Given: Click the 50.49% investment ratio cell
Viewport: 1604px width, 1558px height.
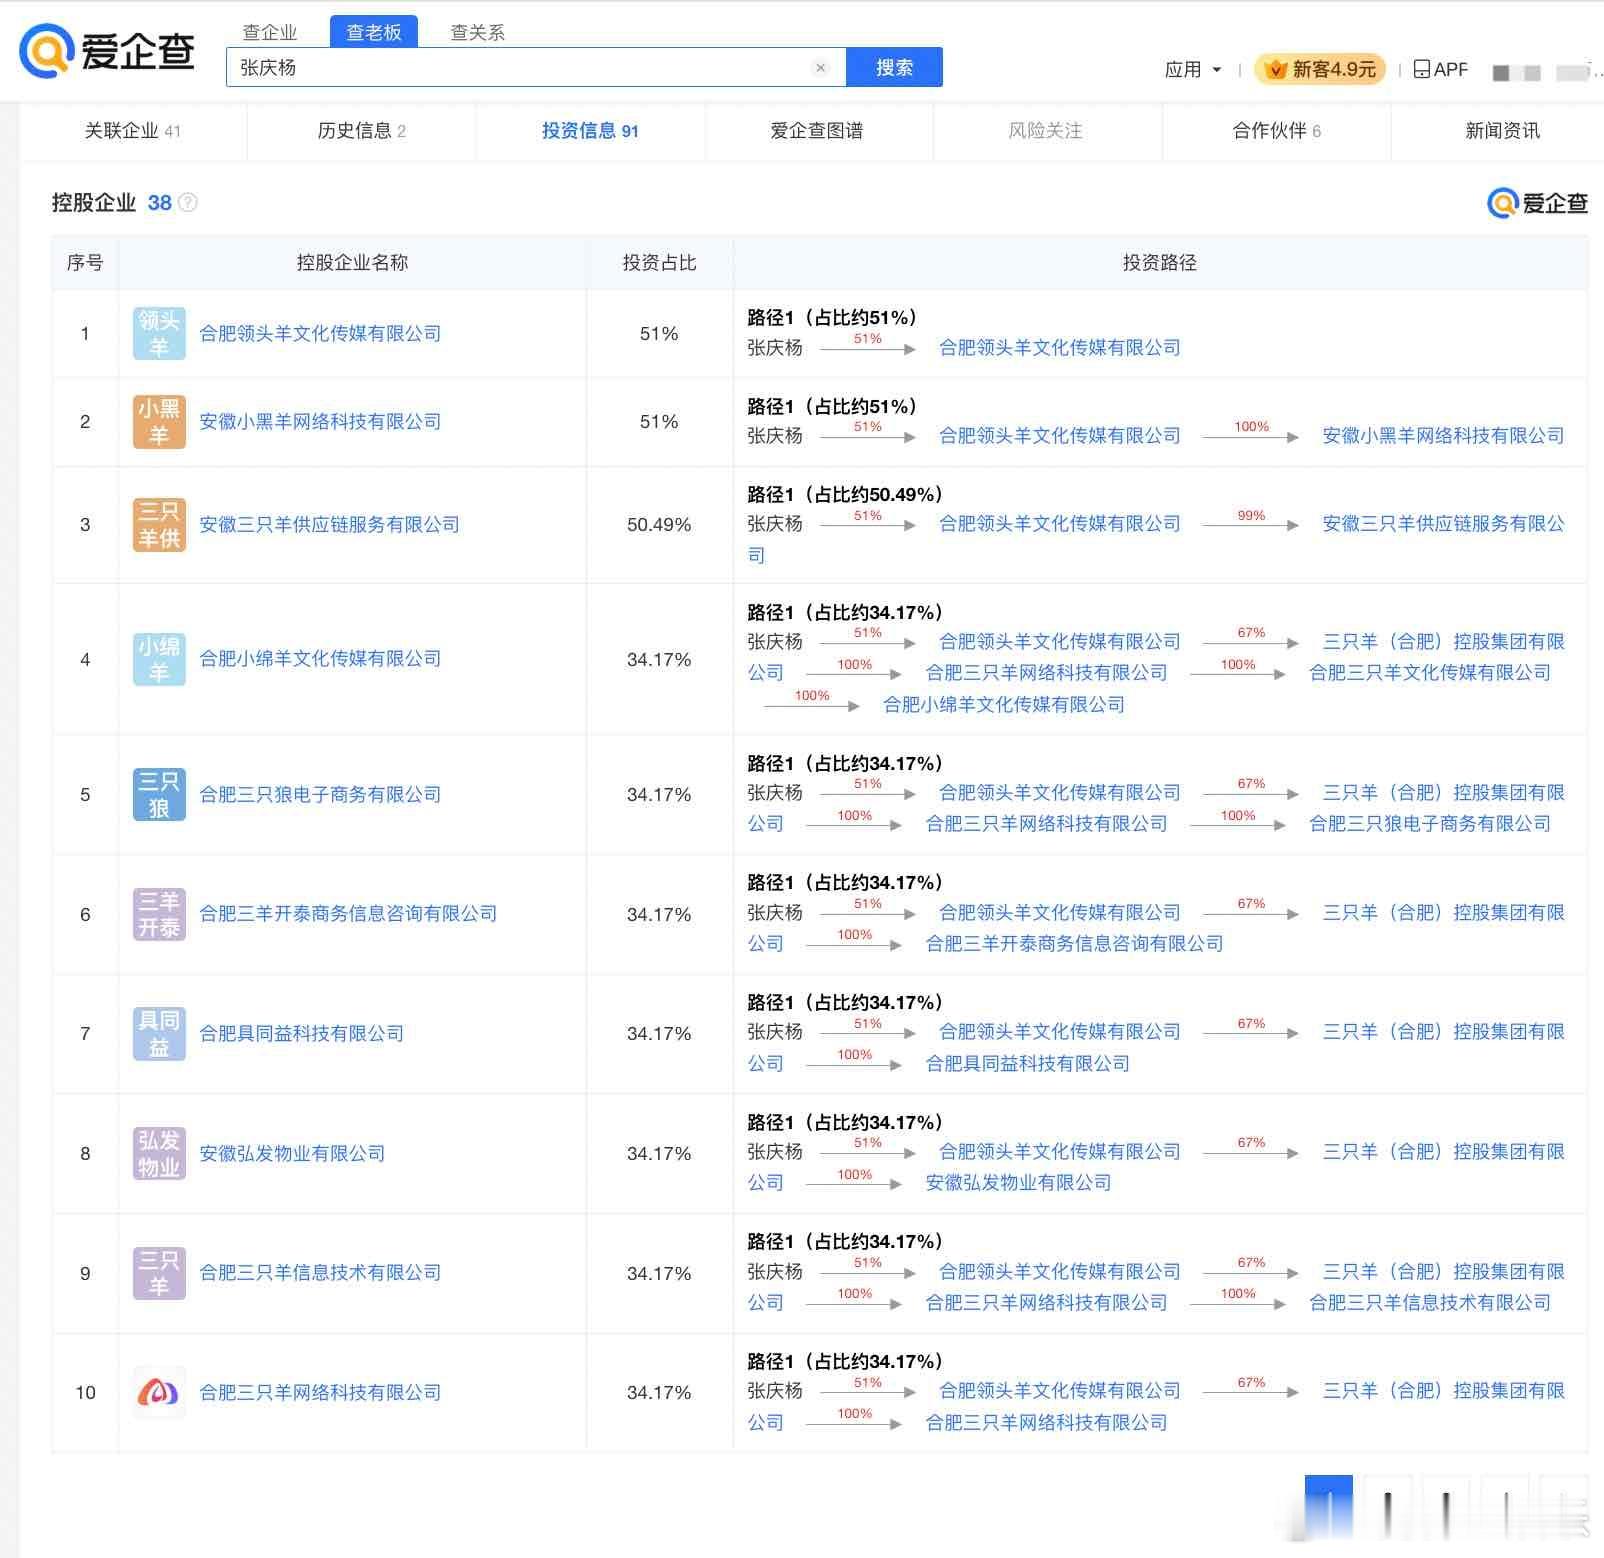Looking at the screenshot, I should pyautogui.click(x=659, y=525).
